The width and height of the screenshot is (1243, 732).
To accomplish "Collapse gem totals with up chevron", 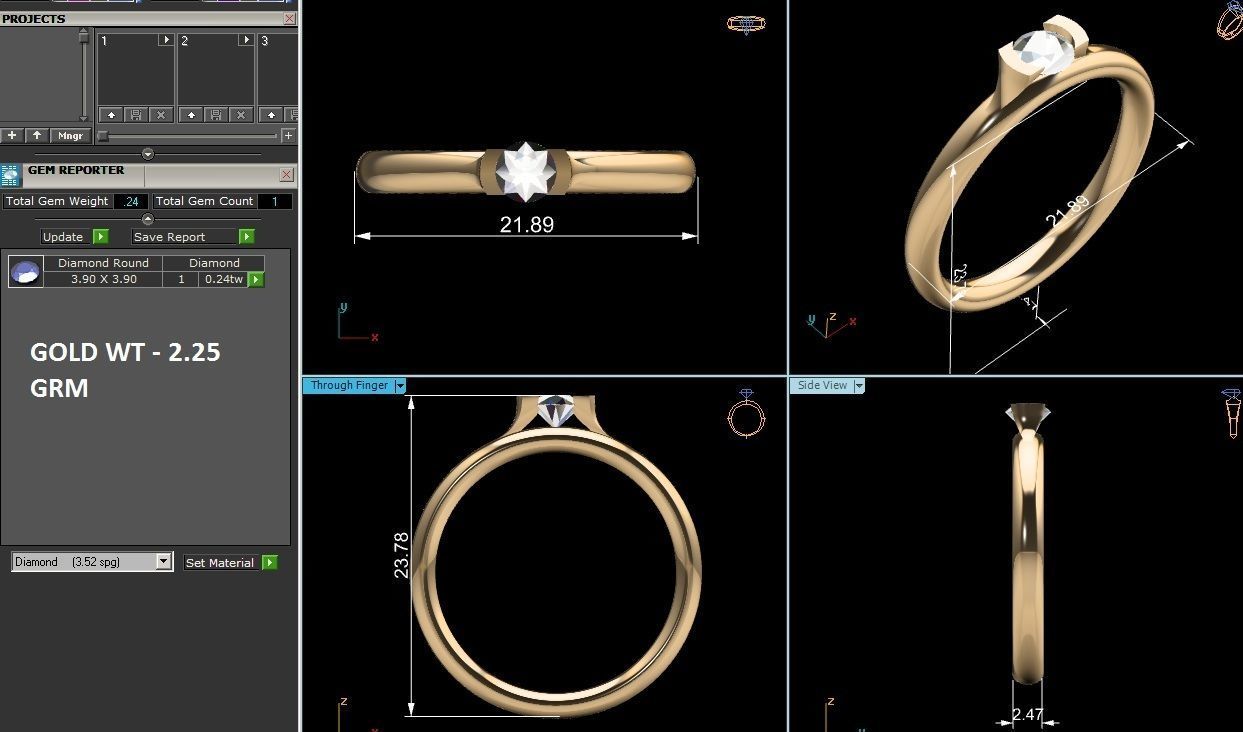I will pyautogui.click(x=148, y=219).
